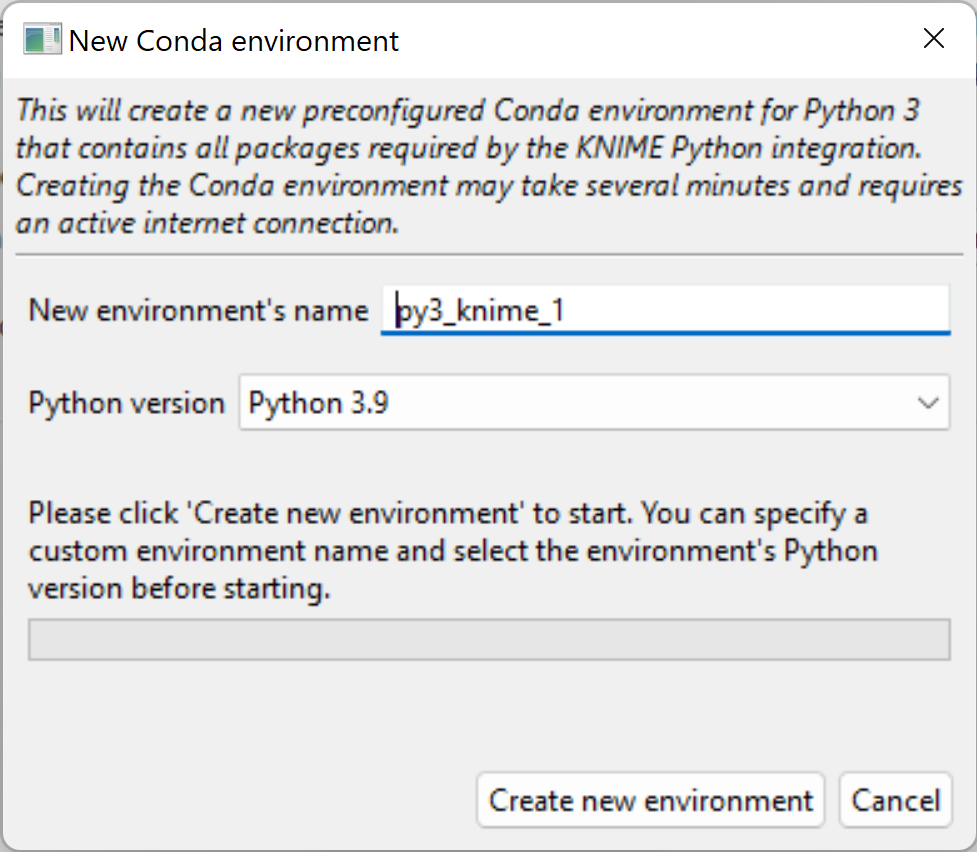Focus the New environment's name field
977x852 pixels.
(665, 310)
